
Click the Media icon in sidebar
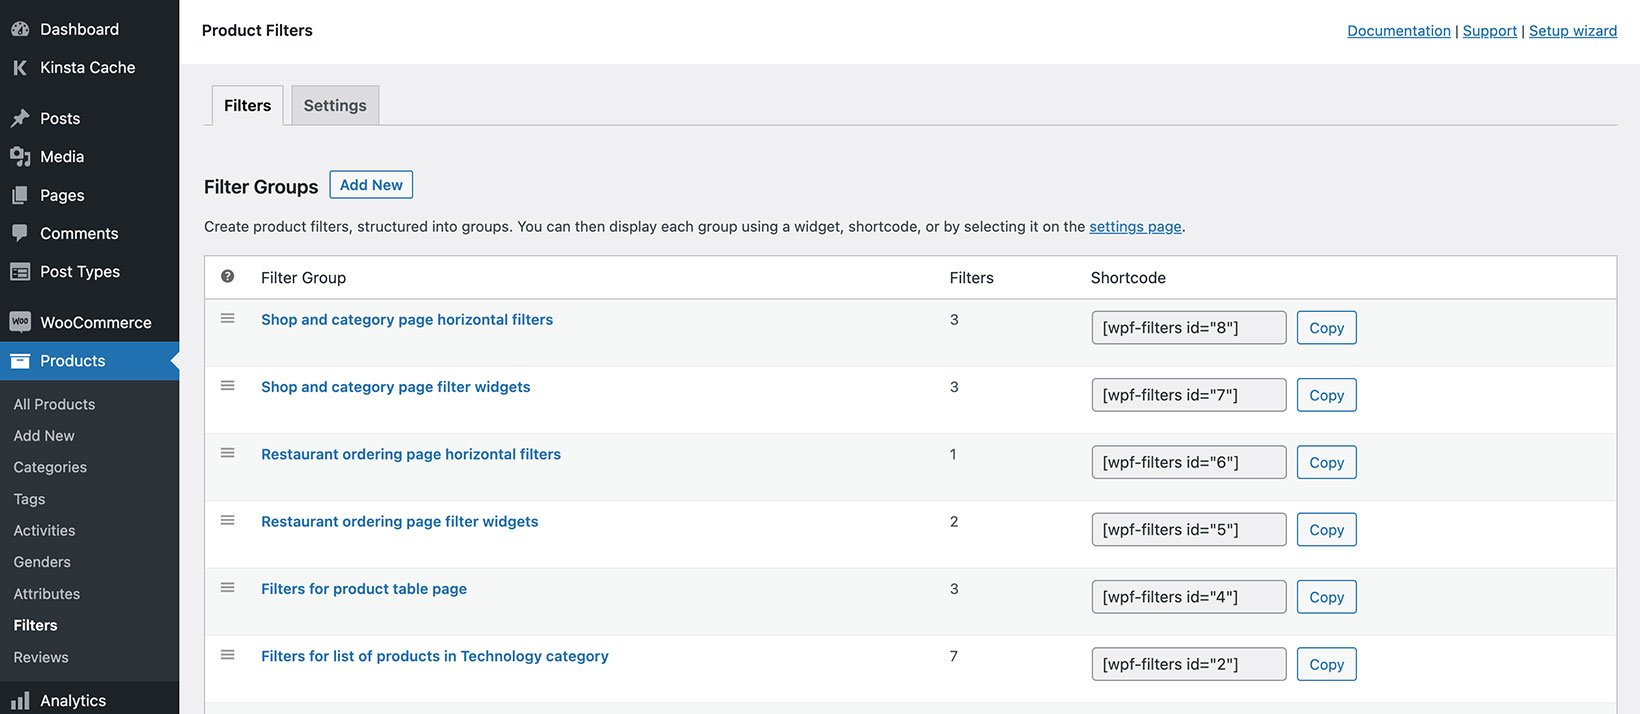(20, 156)
